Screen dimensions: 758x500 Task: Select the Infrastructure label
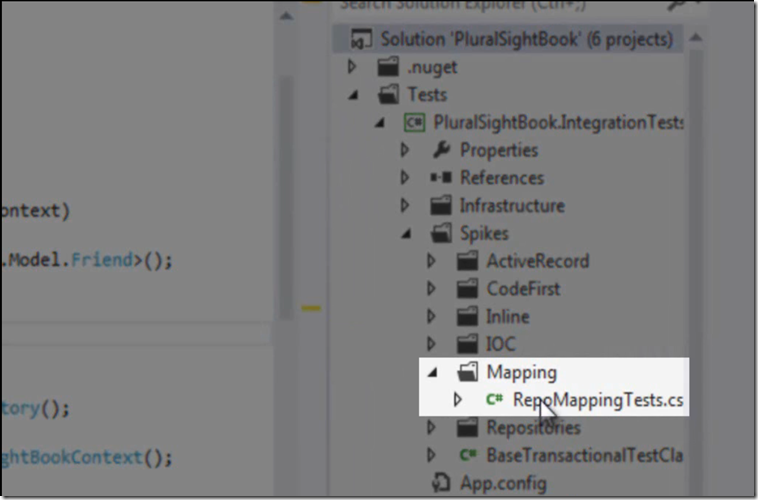pyautogui.click(x=512, y=206)
